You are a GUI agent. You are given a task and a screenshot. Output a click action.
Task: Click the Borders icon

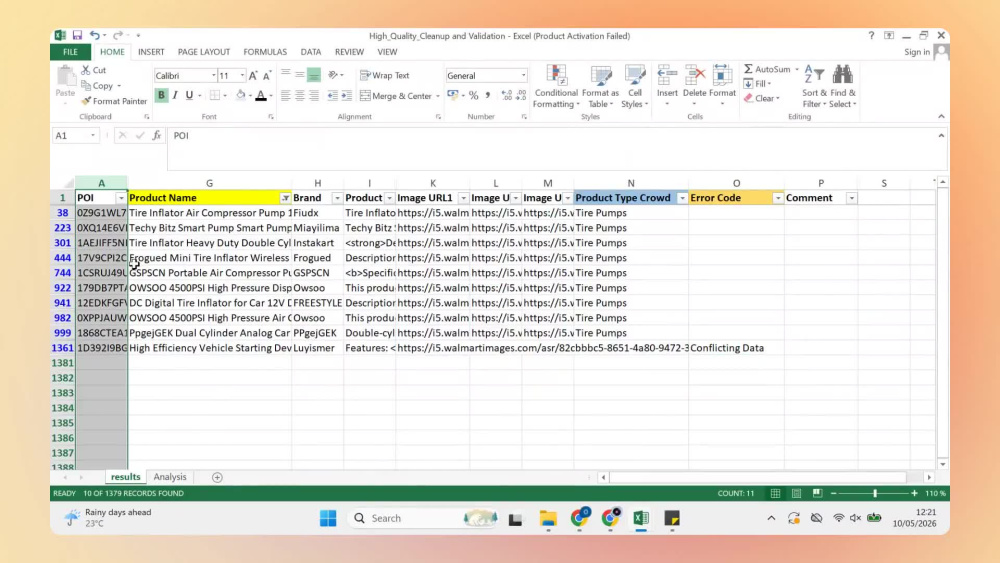click(215, 96)
